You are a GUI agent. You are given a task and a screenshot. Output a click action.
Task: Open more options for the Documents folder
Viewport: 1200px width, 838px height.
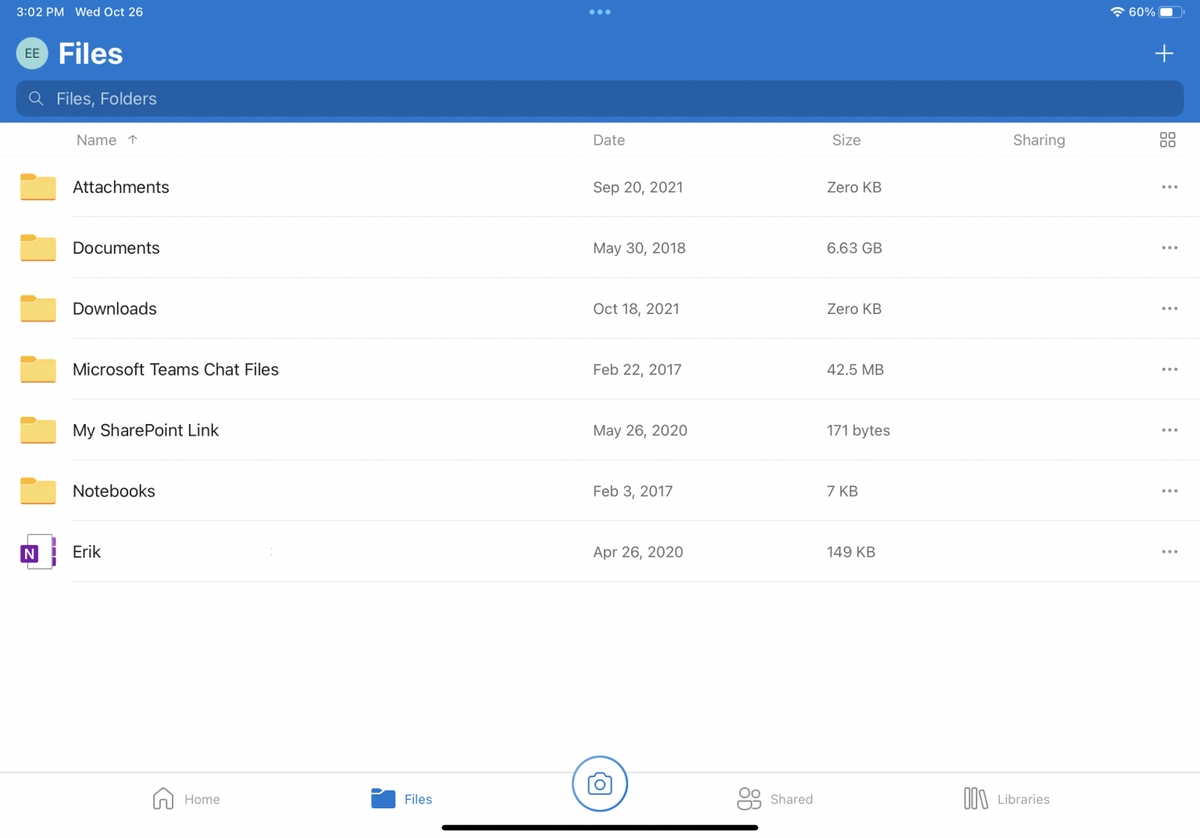point(1169,247)
